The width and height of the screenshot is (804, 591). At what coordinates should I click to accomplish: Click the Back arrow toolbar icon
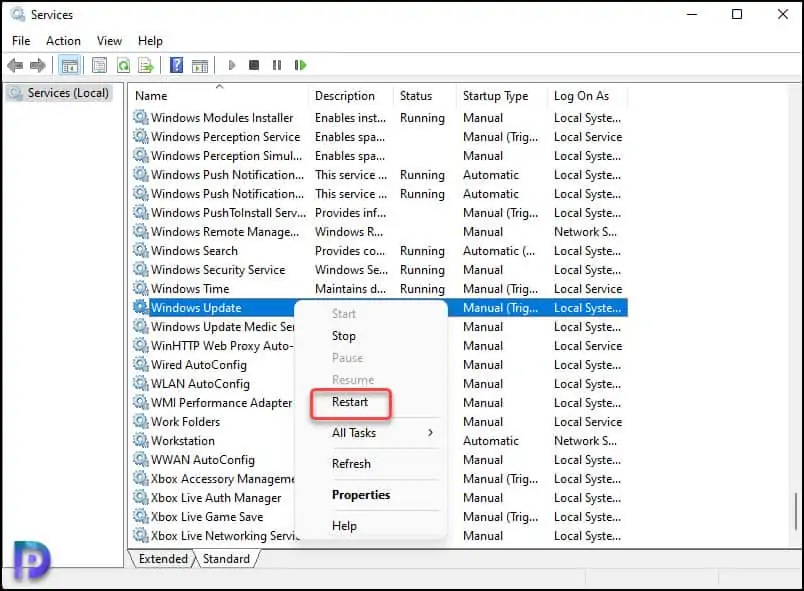15,65
